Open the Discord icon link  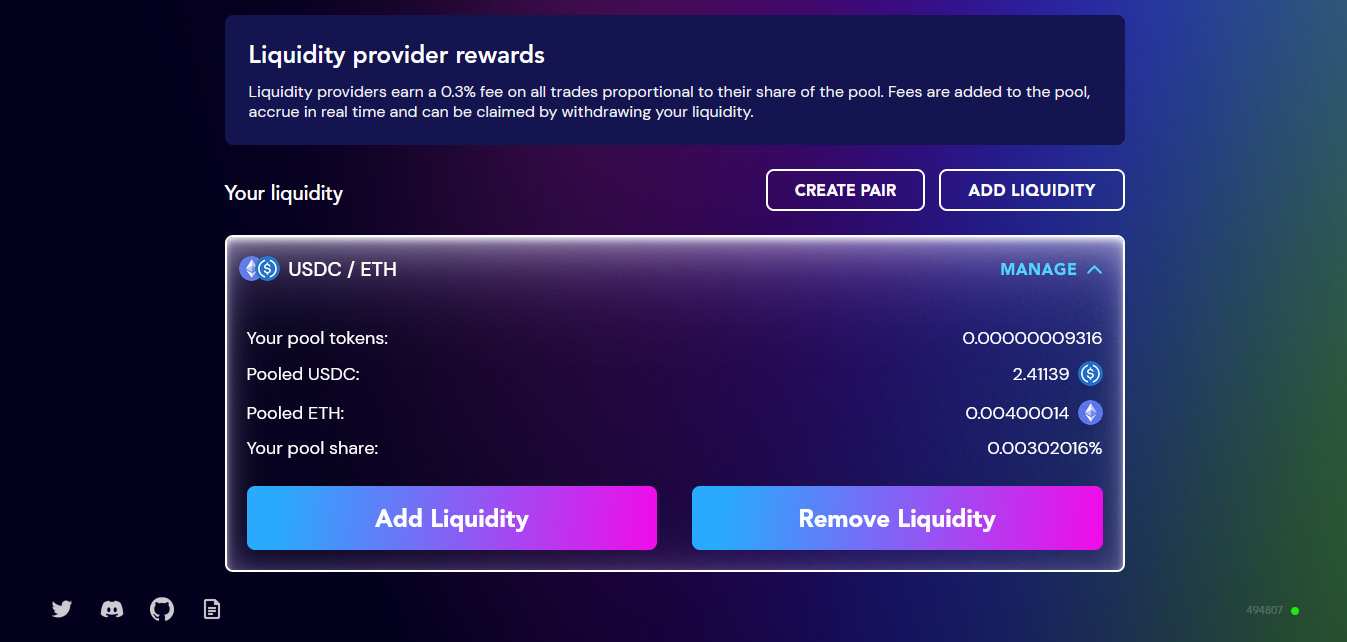point(112,608)
